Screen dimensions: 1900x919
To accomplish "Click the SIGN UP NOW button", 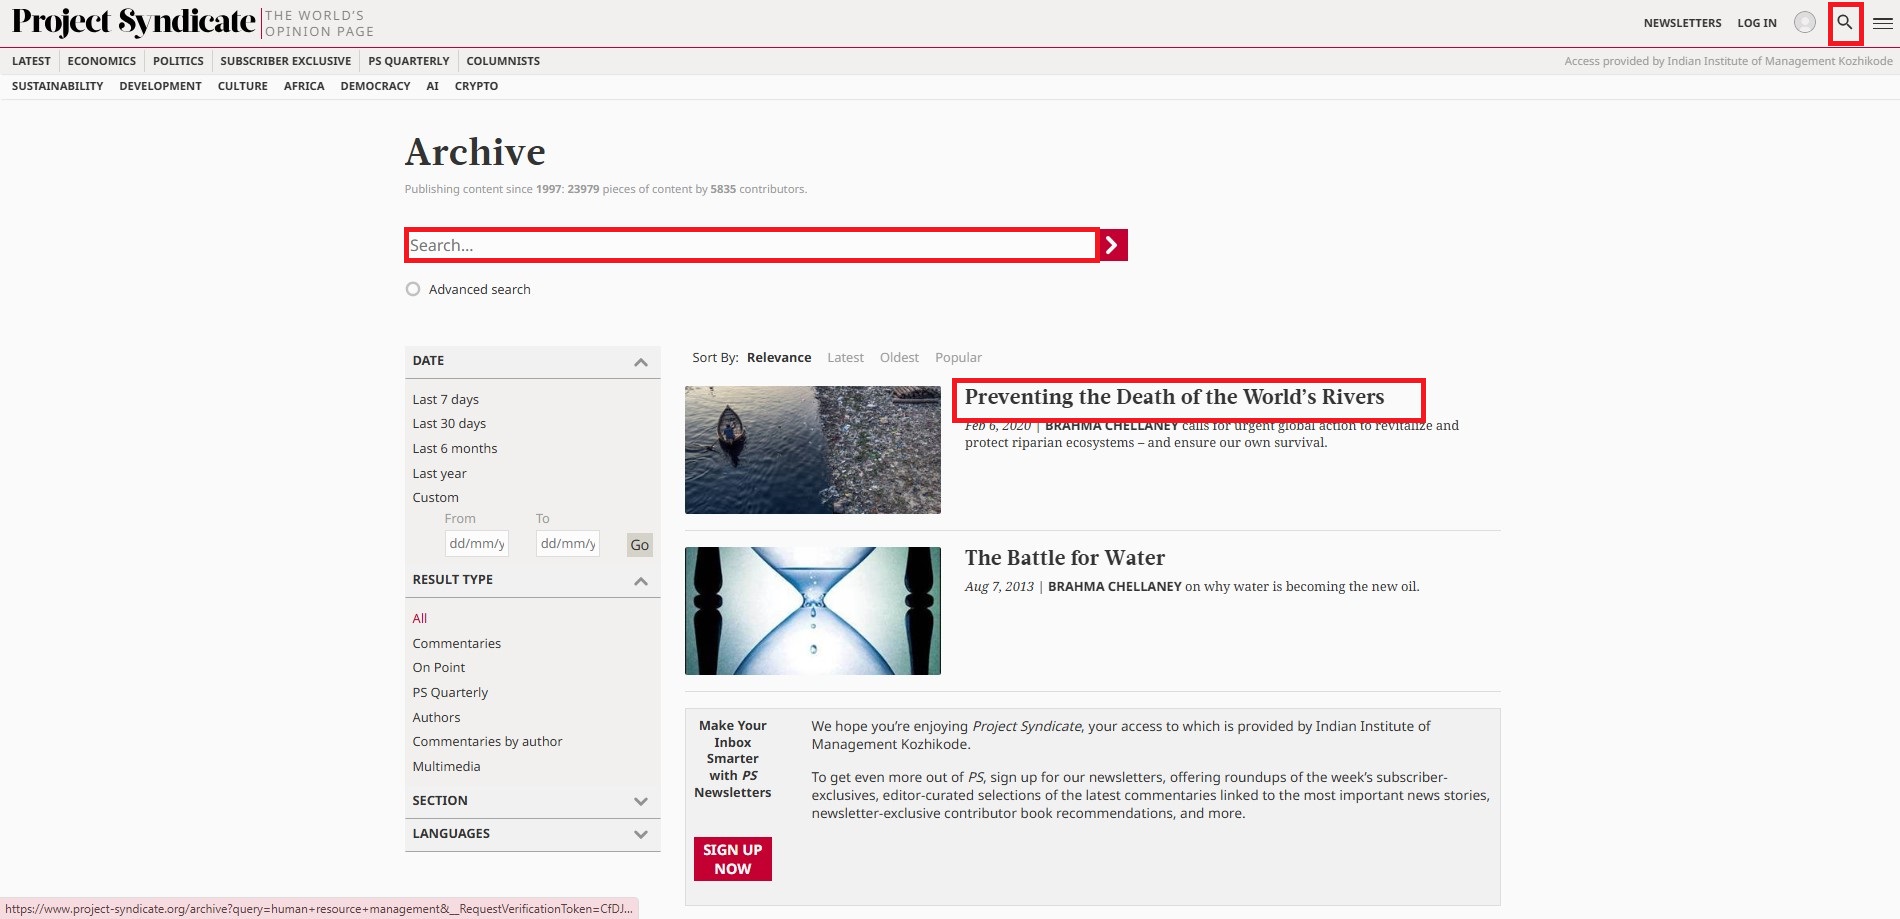I will click(x=732, y=859).
